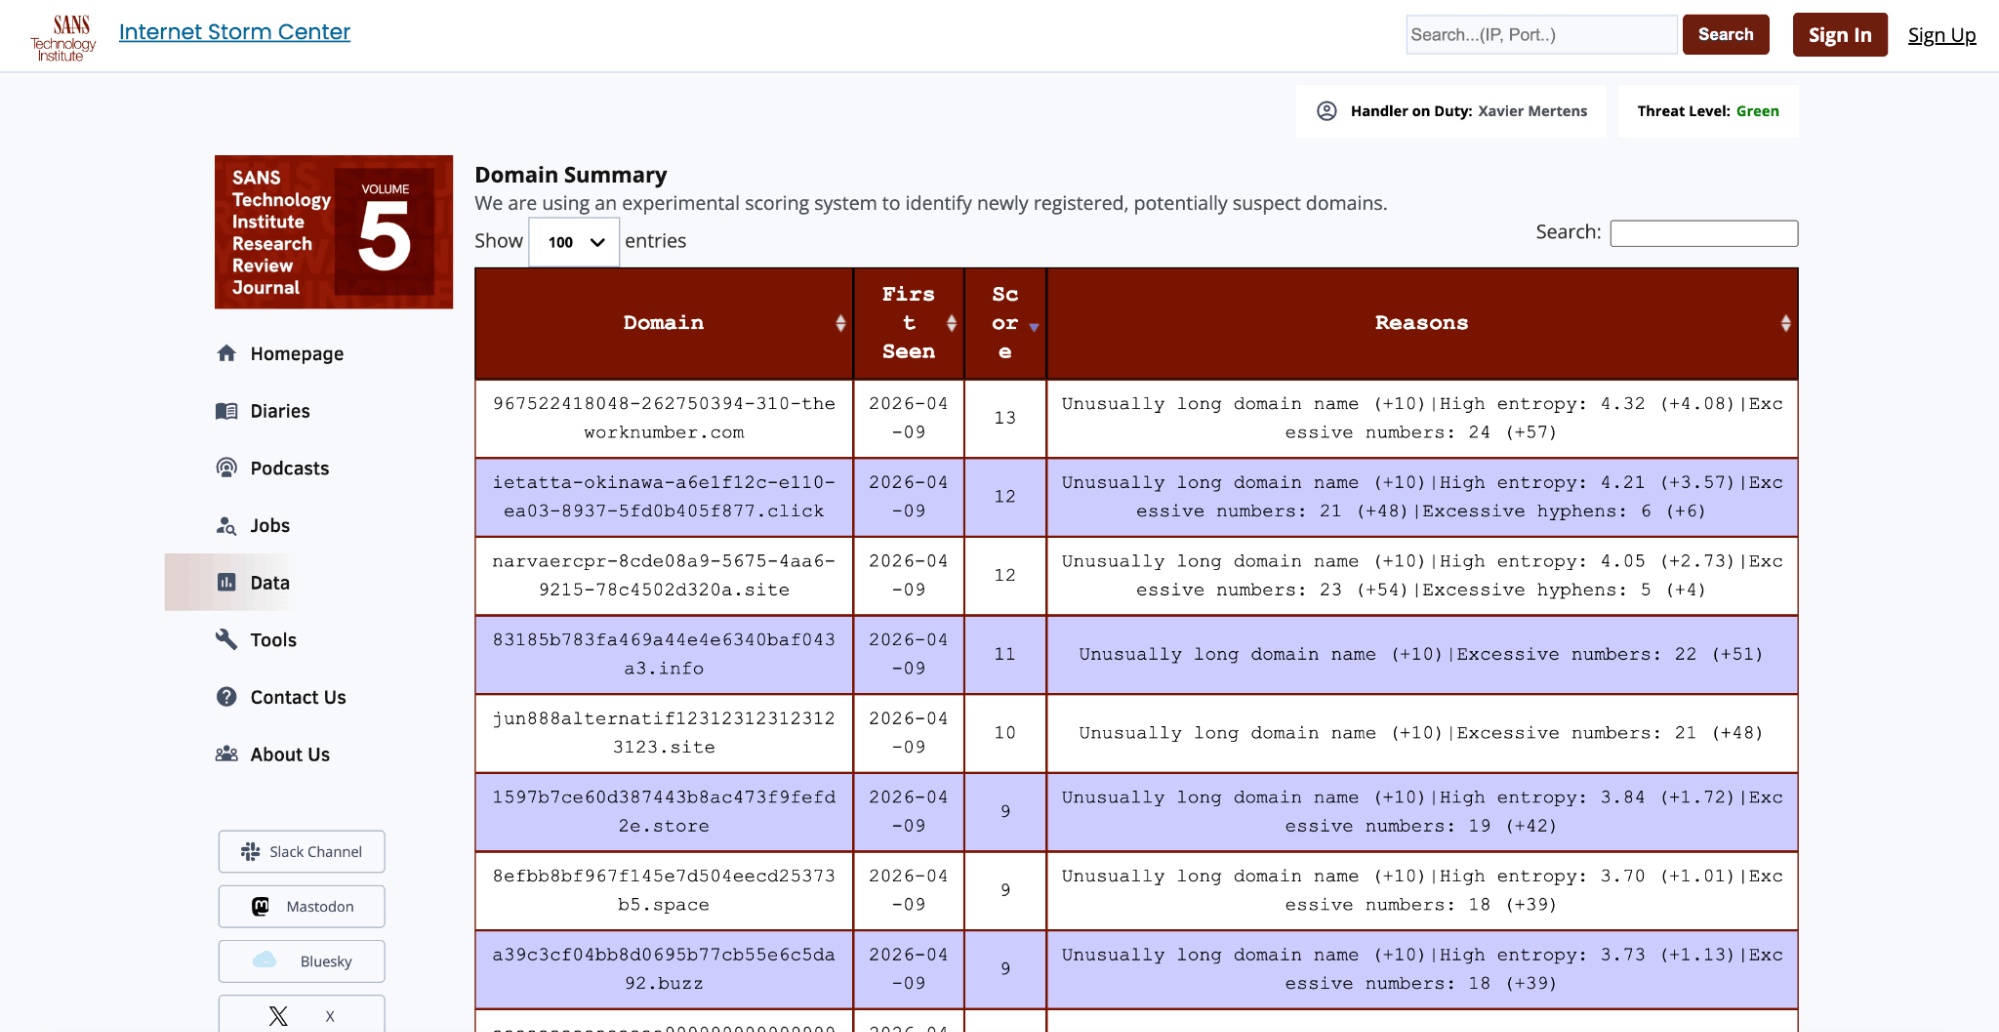1999x1032 pixels.
Task: Select the 83185b783fa469...a3.info domain cell
Action: (664, 654)
